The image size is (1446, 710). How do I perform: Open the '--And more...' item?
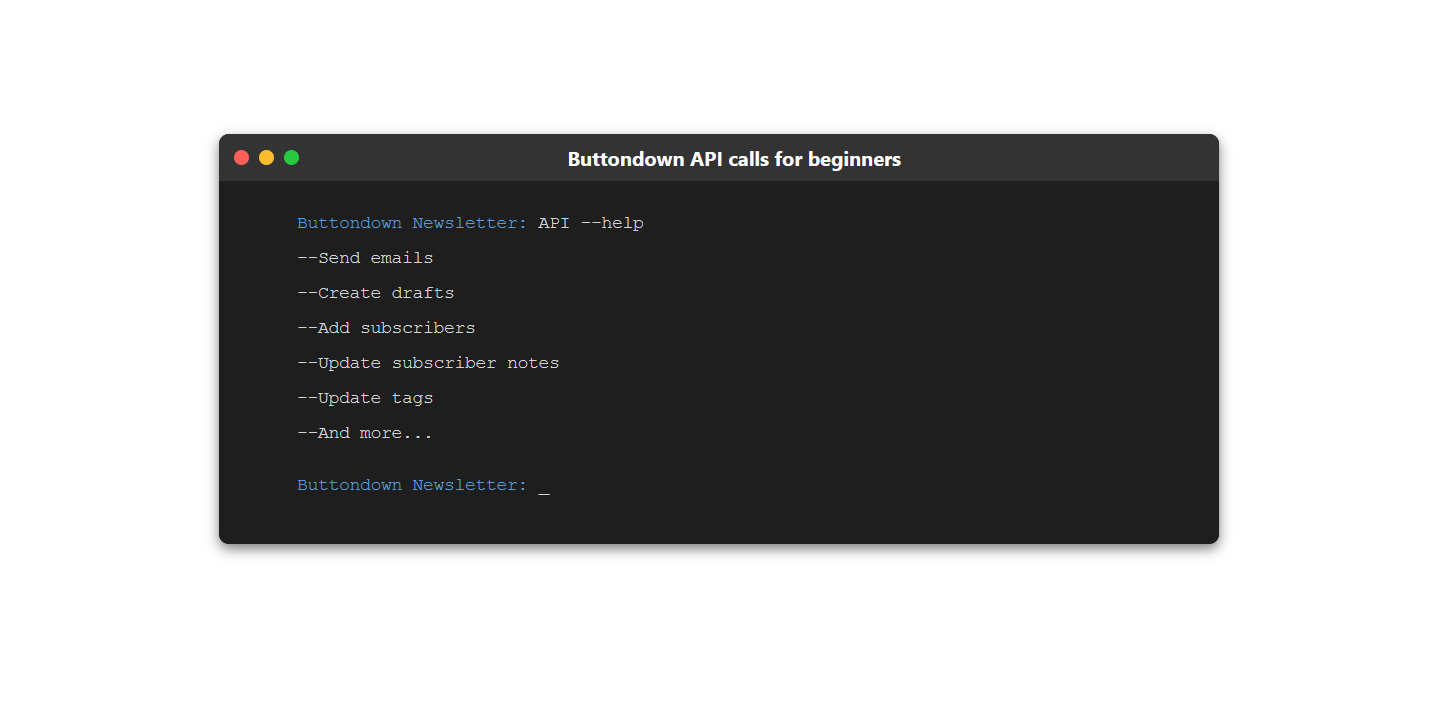(365, 434)
